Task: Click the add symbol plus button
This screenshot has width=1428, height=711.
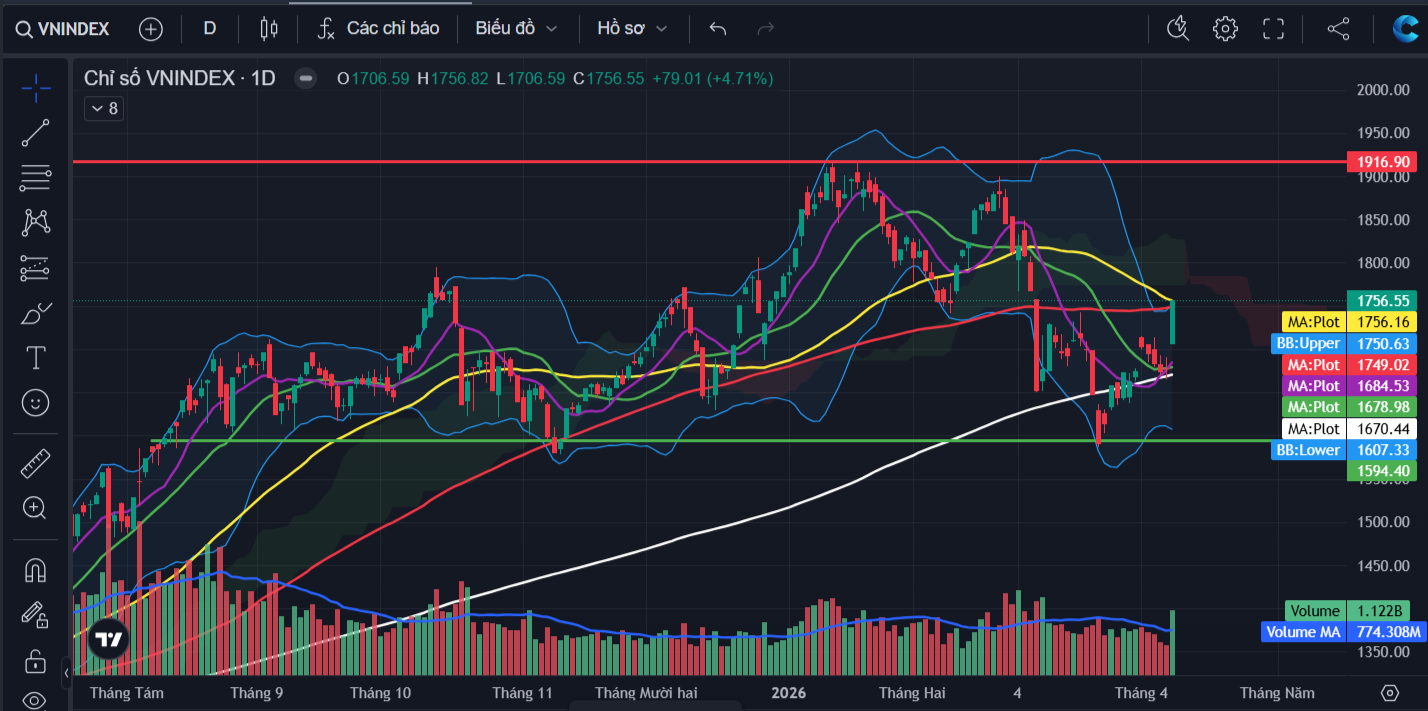Action: point(150,29)
